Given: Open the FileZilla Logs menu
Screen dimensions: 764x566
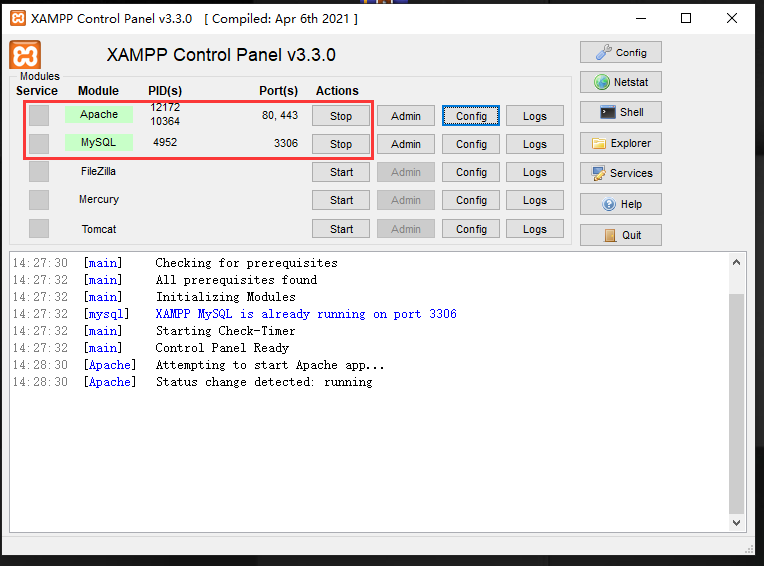Looking at the screenshot, I should tap(535, 172).
